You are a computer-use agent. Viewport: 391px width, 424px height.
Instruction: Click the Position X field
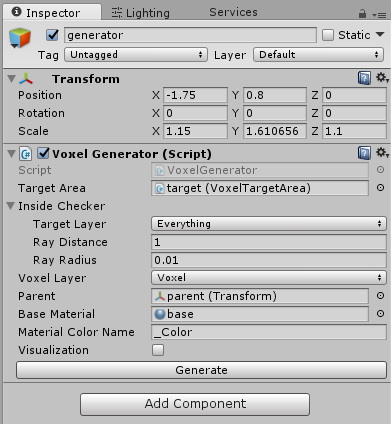(x=195, y=95)
